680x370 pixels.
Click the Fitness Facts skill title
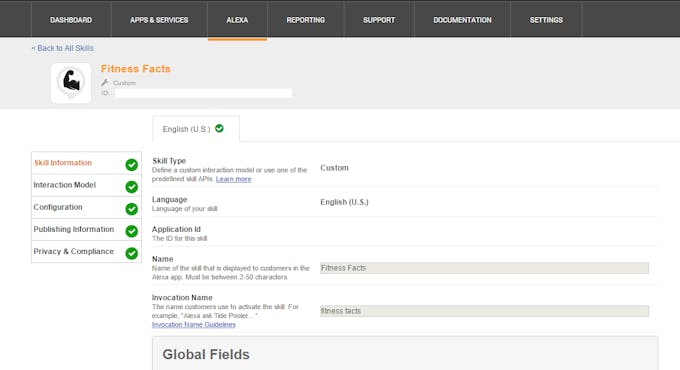click(136, 69)
